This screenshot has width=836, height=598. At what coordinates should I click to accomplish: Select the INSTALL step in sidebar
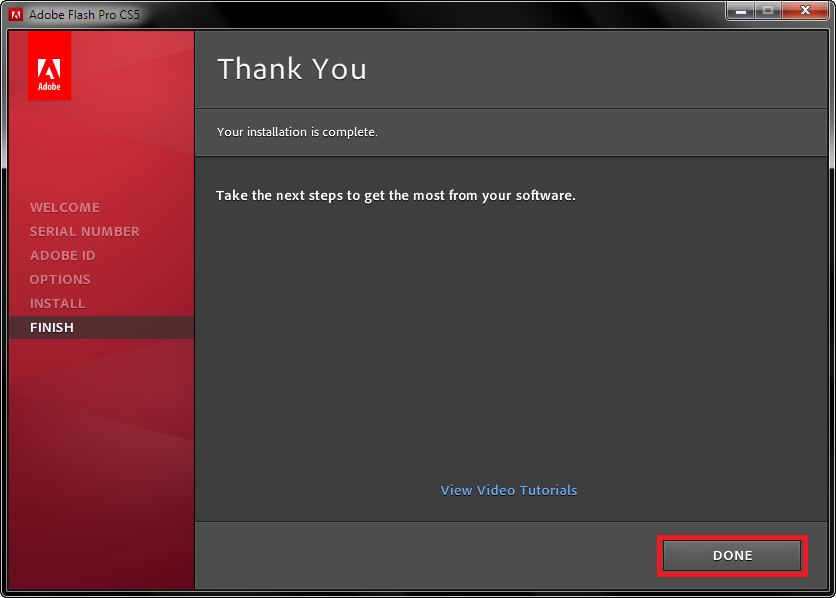pyautogui.click(x=58, y=303)
